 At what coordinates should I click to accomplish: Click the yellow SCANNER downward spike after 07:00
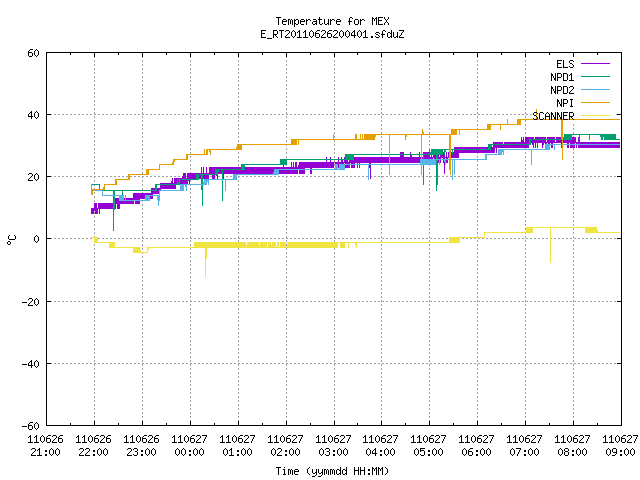pos(550,245)
